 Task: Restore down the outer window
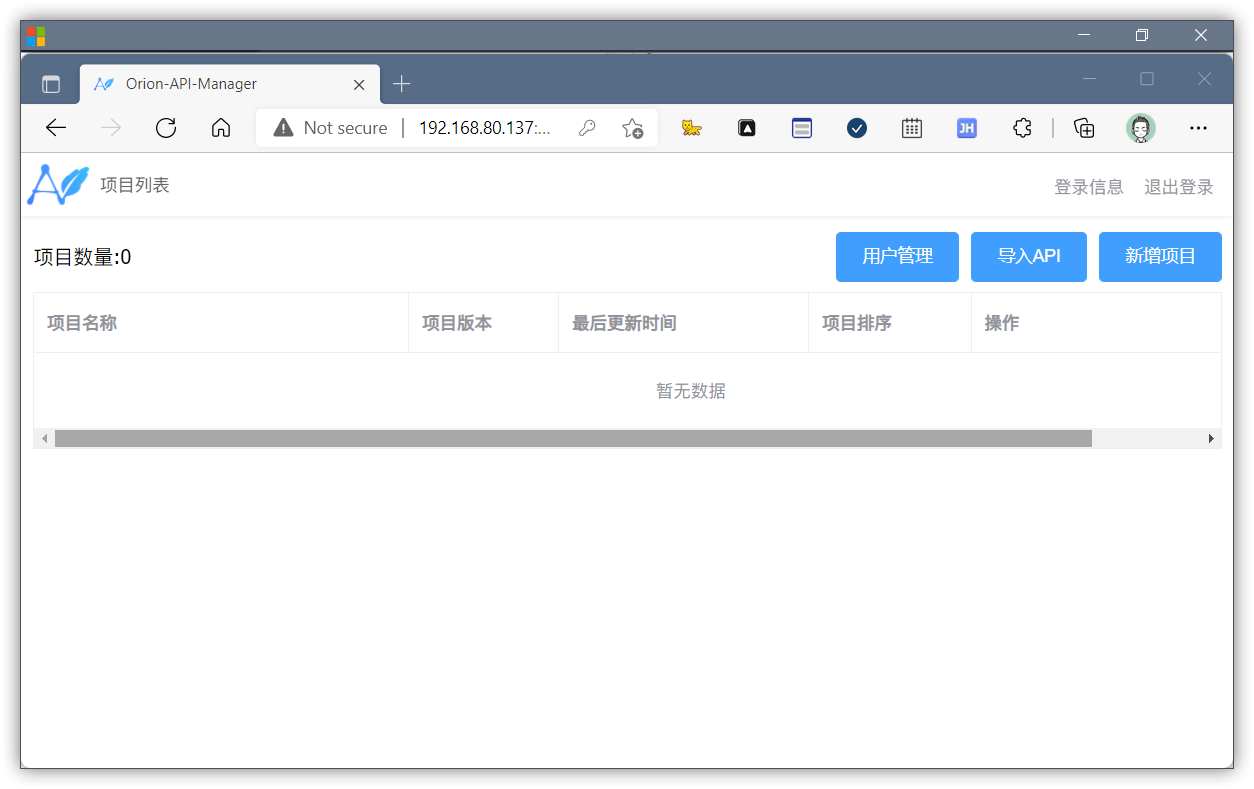point(1142,35)
